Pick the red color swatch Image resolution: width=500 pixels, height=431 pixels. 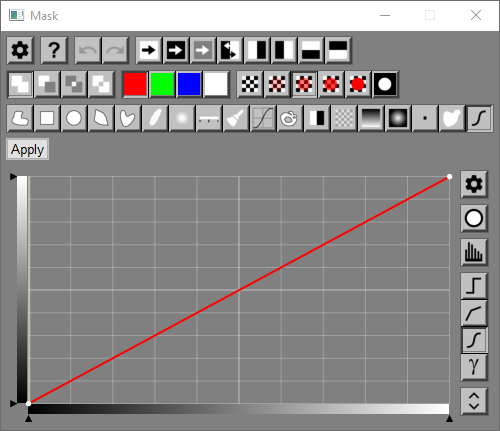[x=135, y=84]
